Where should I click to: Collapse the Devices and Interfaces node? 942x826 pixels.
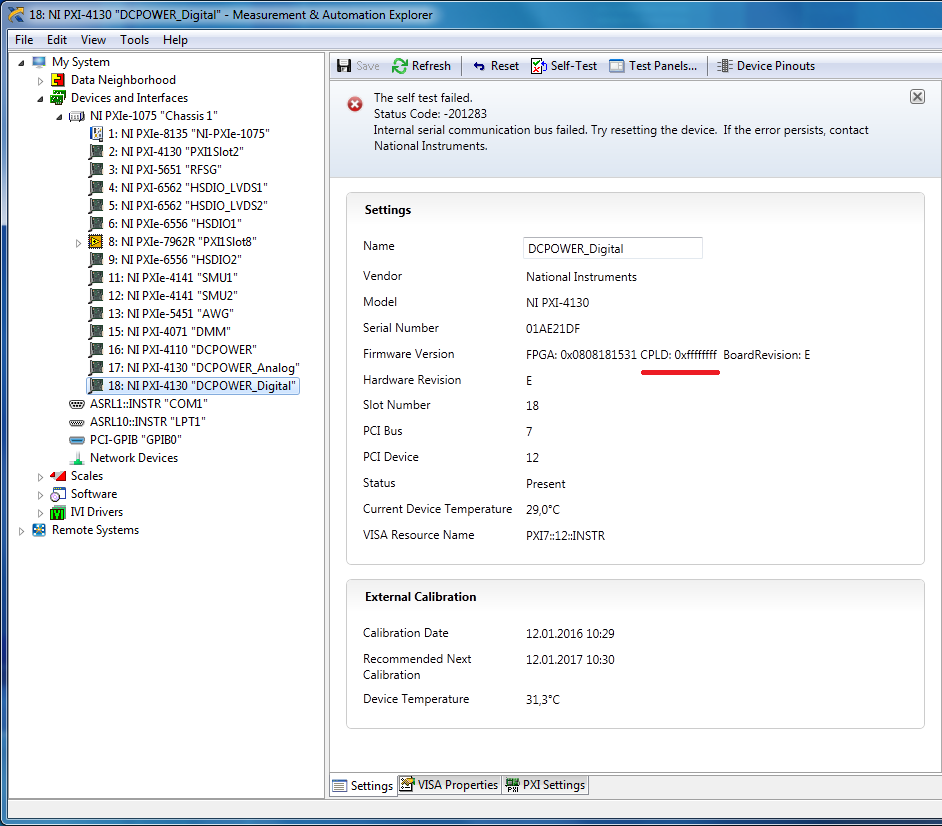tap(40, 99)
